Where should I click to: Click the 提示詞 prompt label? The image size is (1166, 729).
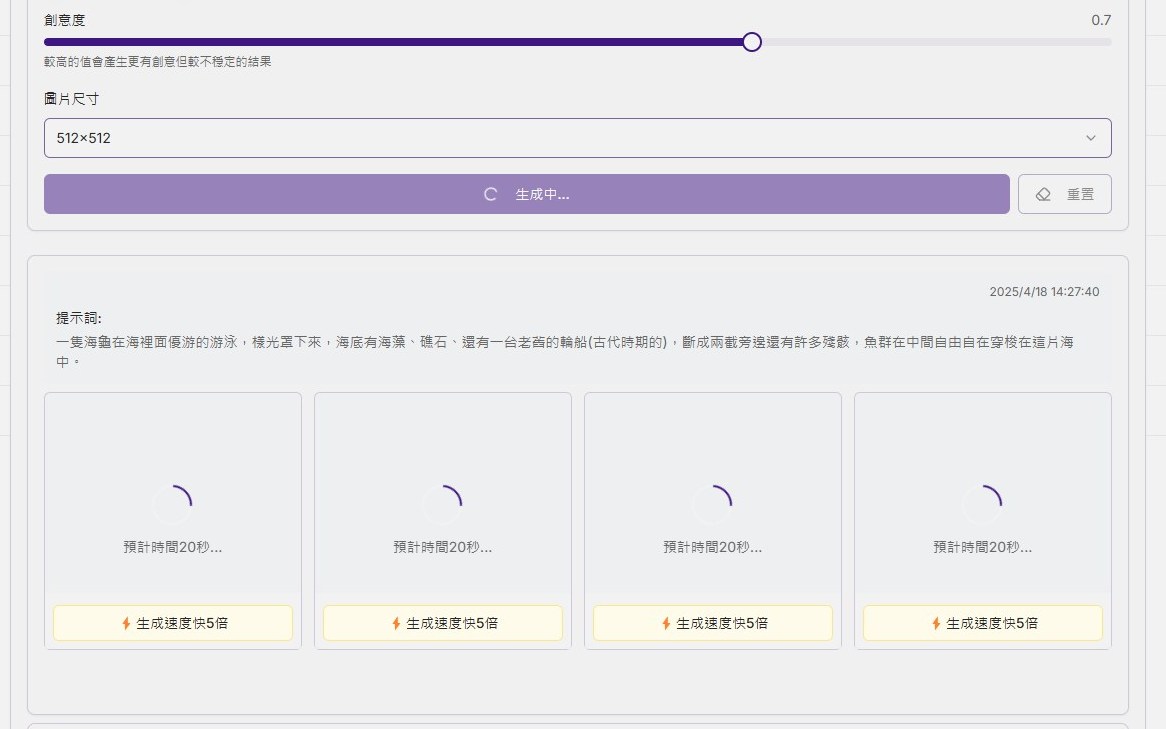tap(79, 318)
